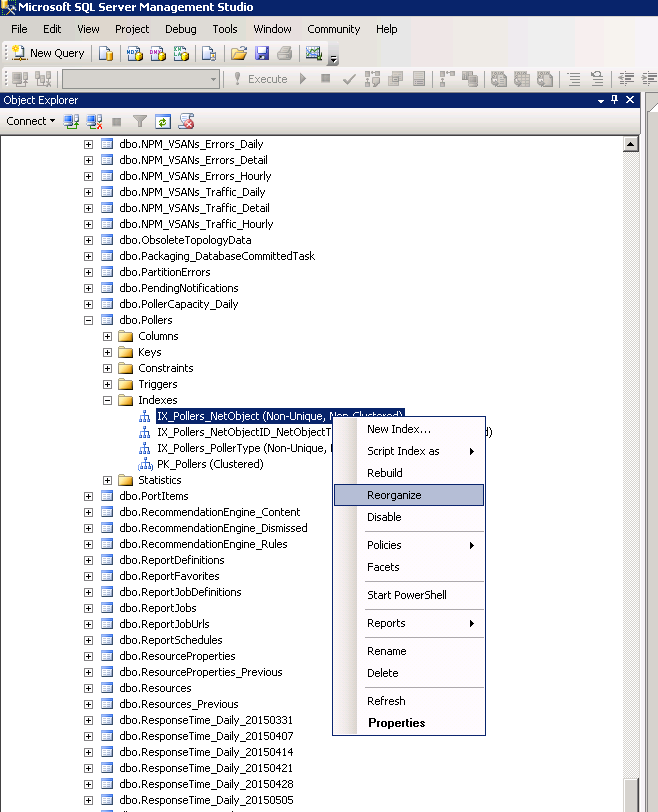Click the Save floppy disk icon
Viewport: 658px width, 812px height.
[262, 53]
